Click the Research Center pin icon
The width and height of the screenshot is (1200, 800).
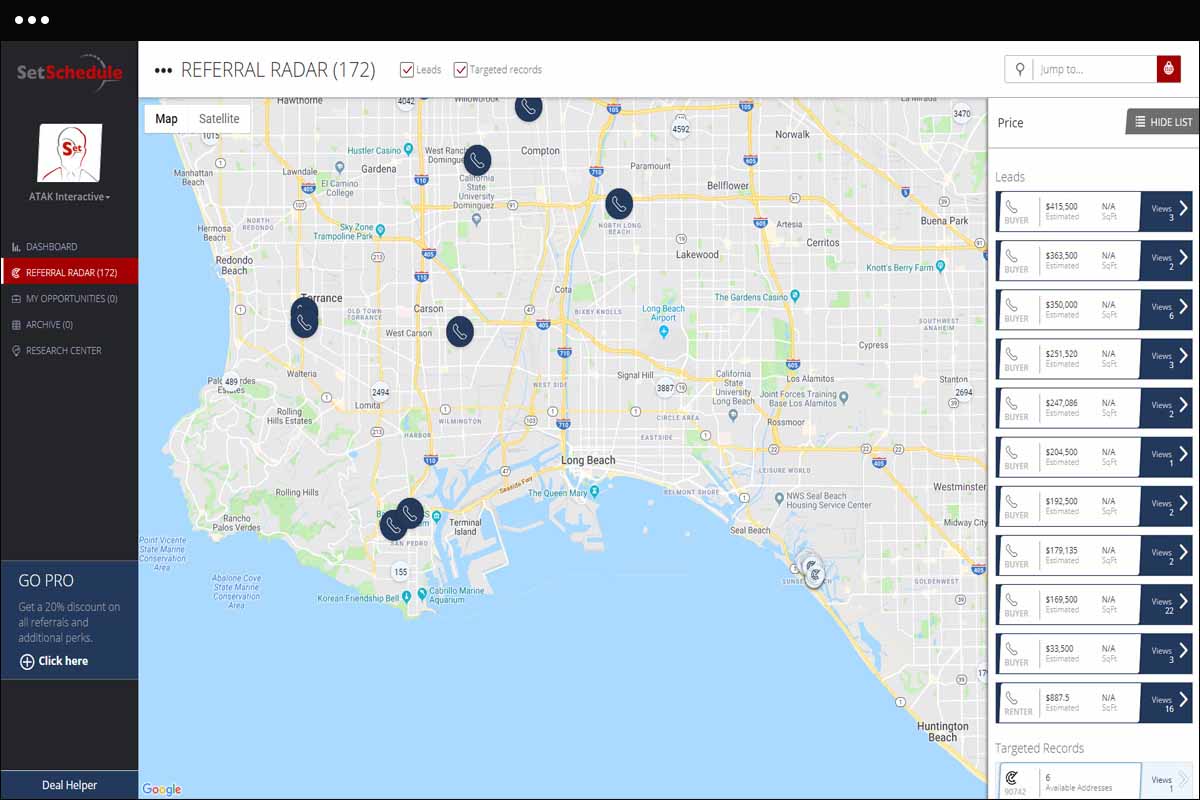click(16, 351)
